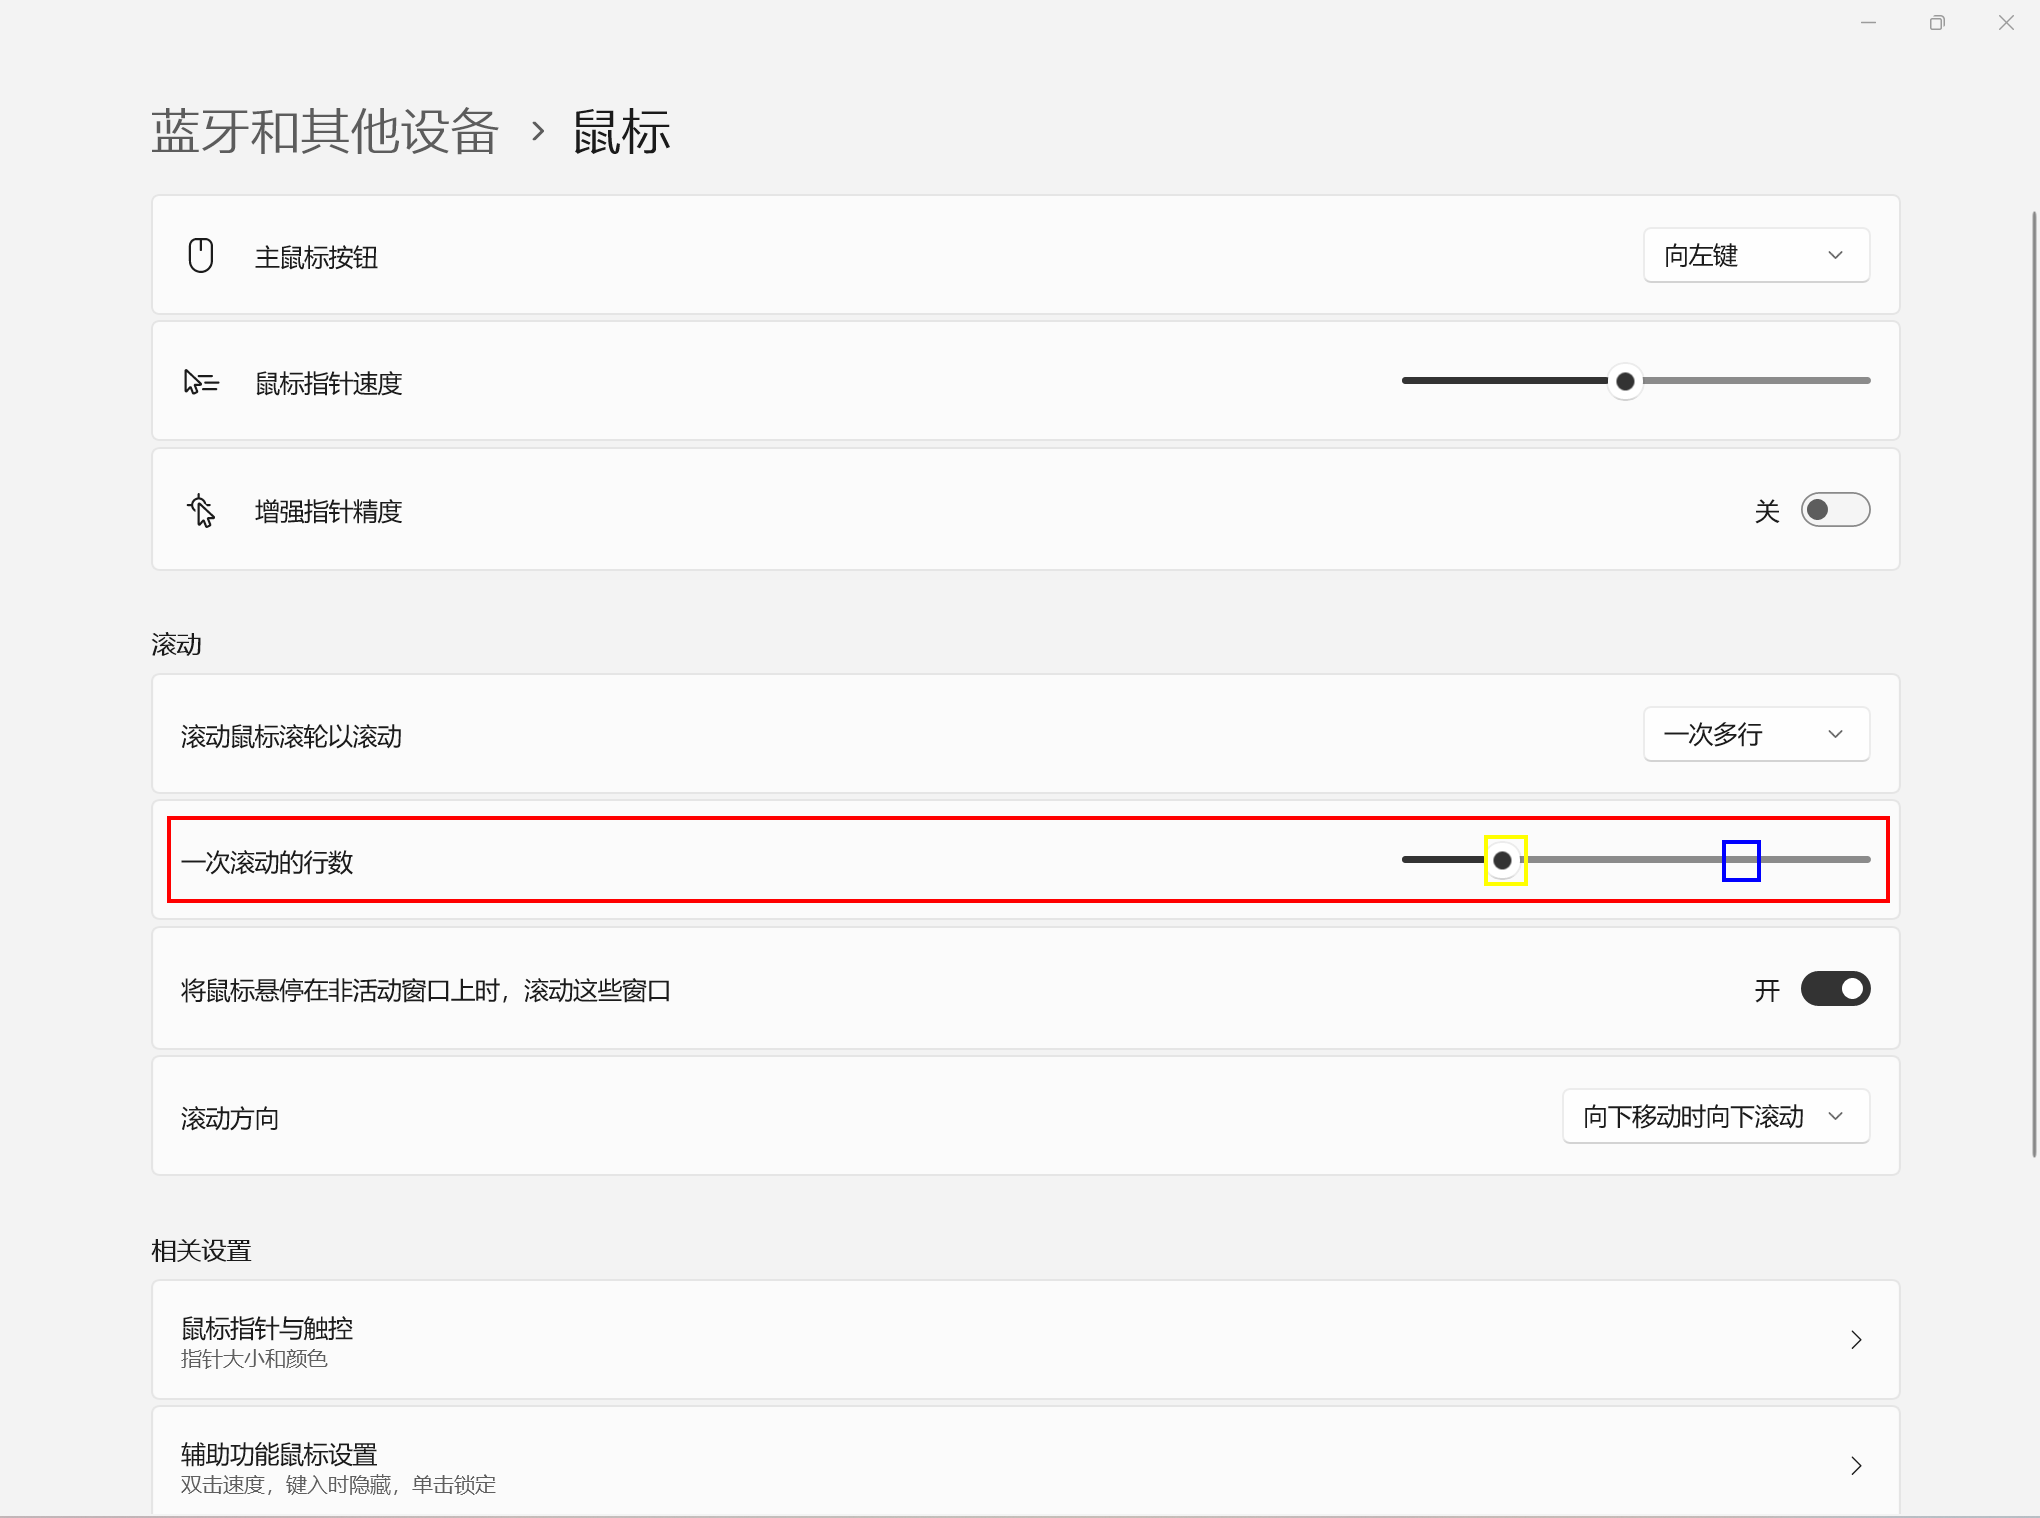Click the pointer precision icon beside 增强指针精度
The height and width of the screenshot is (1518, 2040).
tap(201, 510)
